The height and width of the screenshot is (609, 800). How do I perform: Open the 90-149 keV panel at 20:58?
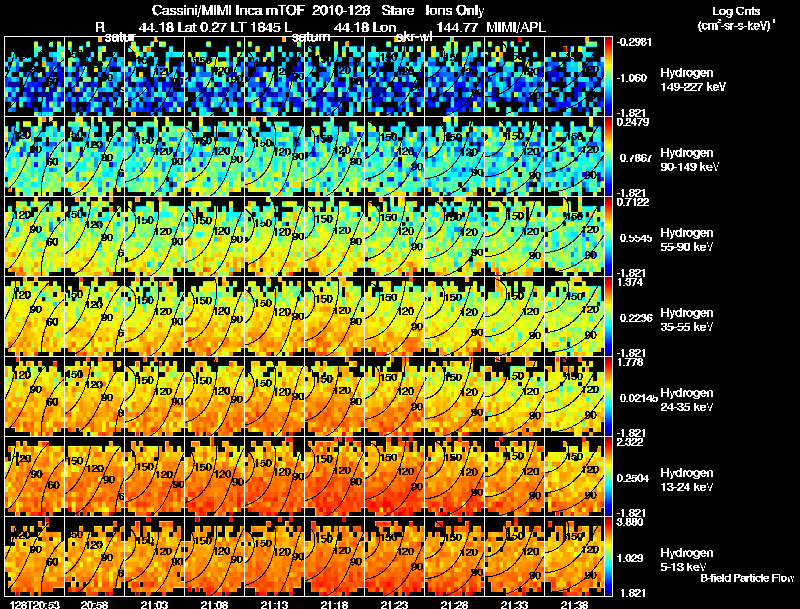click(x=94, y=156)
